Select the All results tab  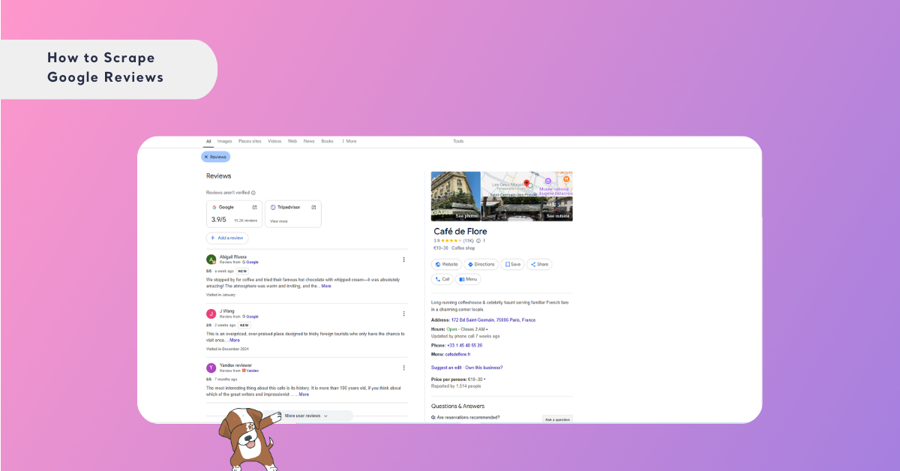208,141
